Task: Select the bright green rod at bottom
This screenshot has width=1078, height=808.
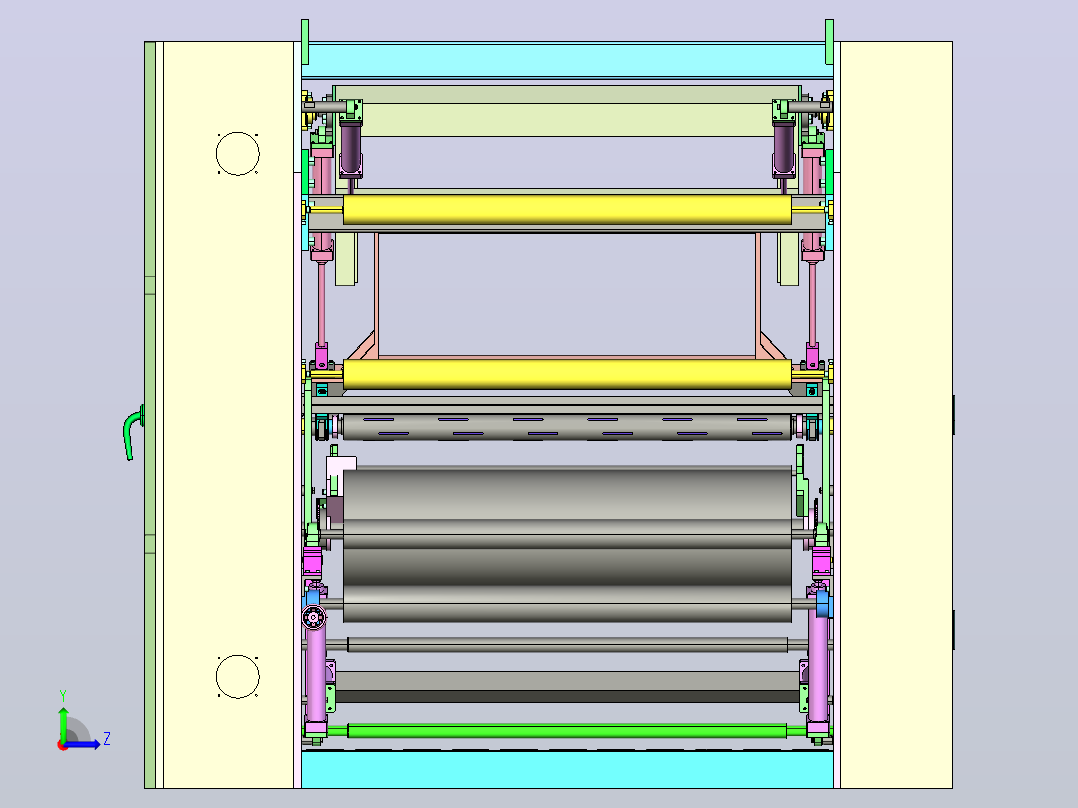Action: (x=567, y=731)
